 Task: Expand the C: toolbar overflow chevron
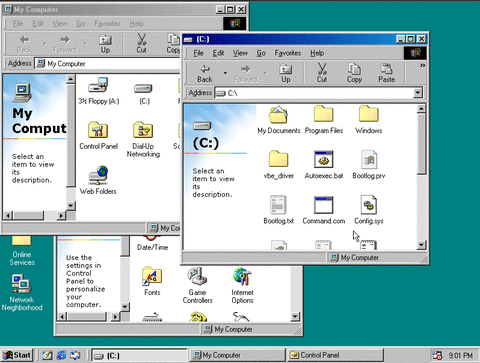[x=422, y=65]
